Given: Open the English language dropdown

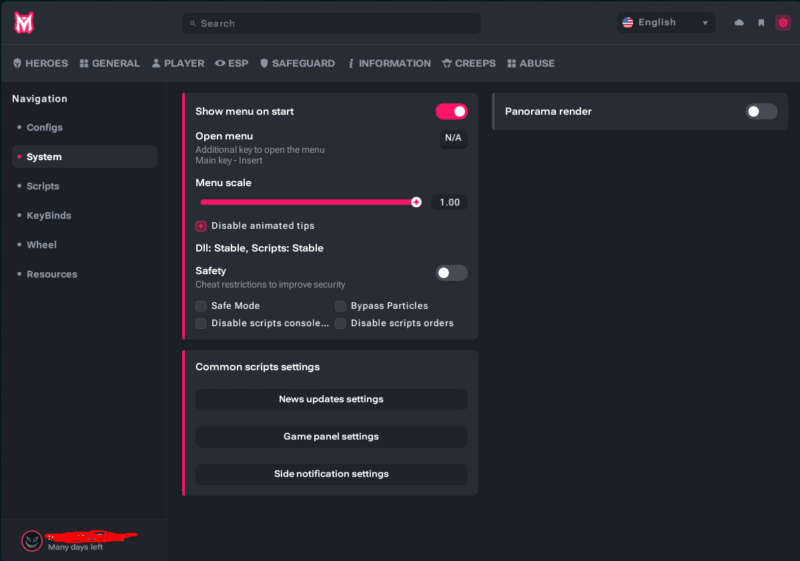Looking at the screenshot, I should pos(666,22).
